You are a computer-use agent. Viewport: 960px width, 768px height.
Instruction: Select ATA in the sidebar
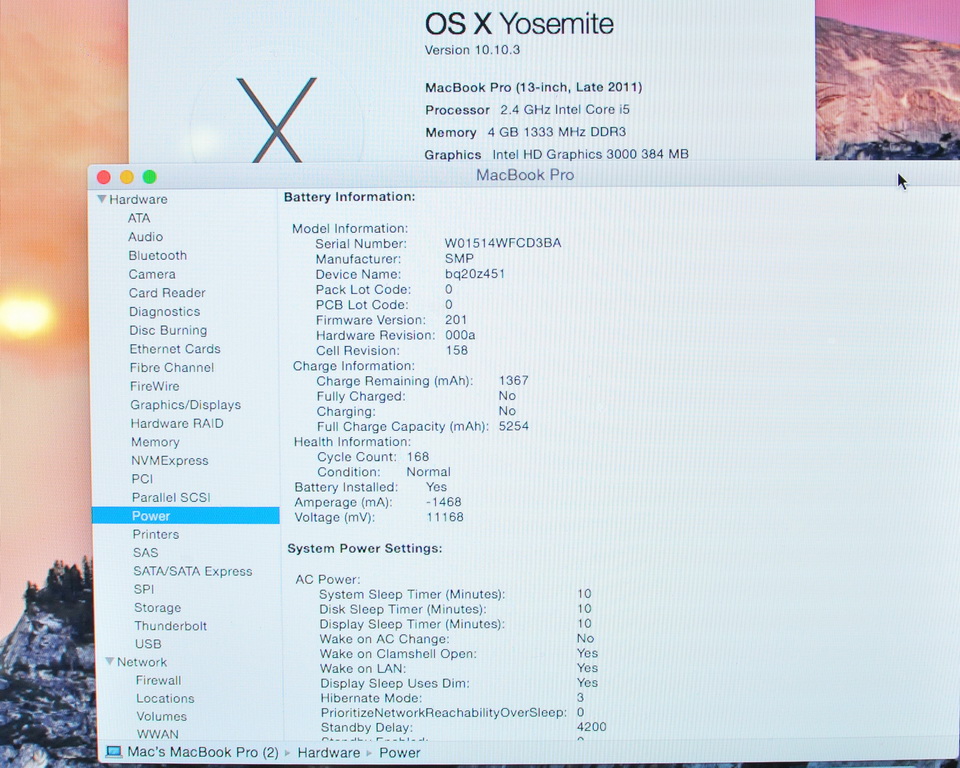tap(139, 218)
